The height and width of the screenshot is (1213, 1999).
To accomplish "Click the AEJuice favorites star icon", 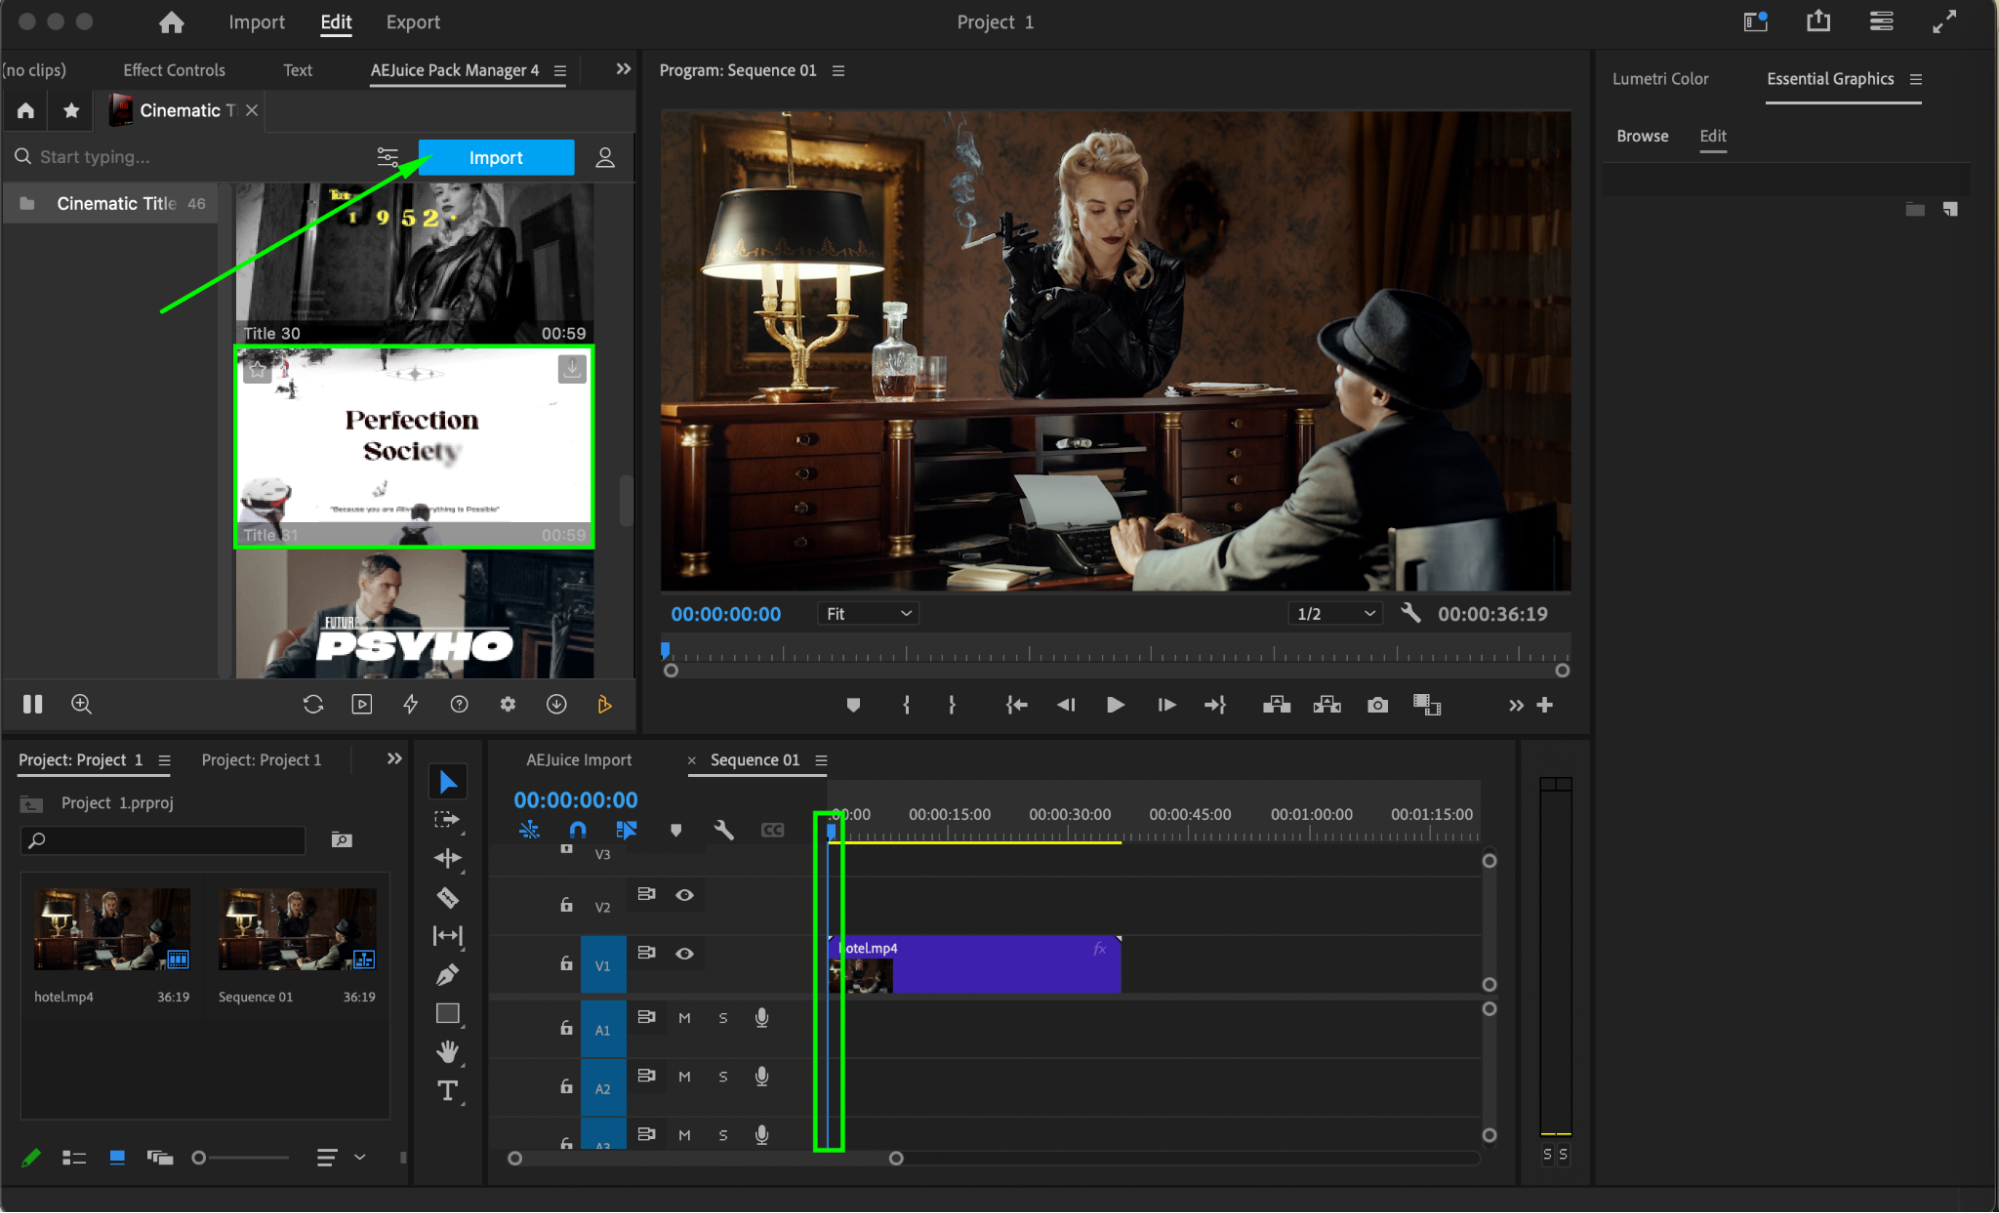I will coord(71,110).
